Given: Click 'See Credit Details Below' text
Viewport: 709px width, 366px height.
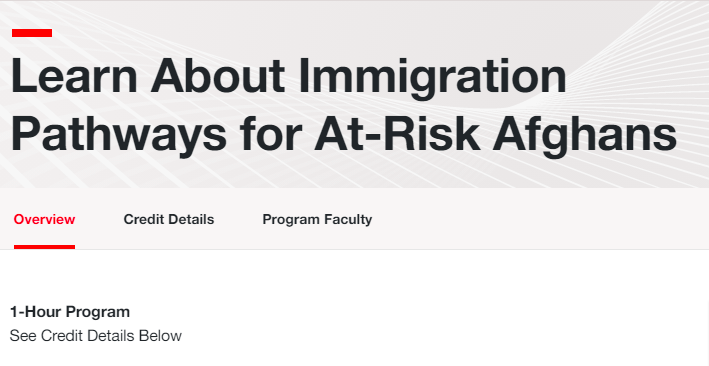Looking at the screenshot, I should (x=95, y=336).
